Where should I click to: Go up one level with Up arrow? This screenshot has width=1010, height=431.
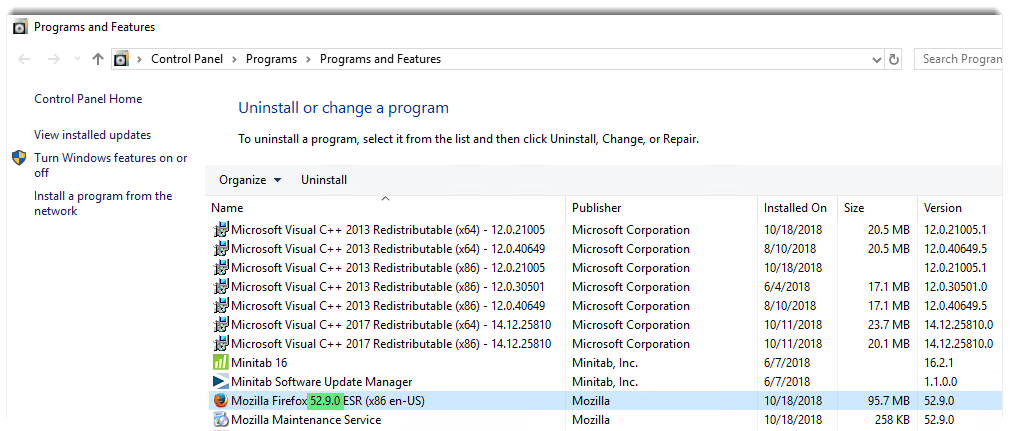click(98, 59)
